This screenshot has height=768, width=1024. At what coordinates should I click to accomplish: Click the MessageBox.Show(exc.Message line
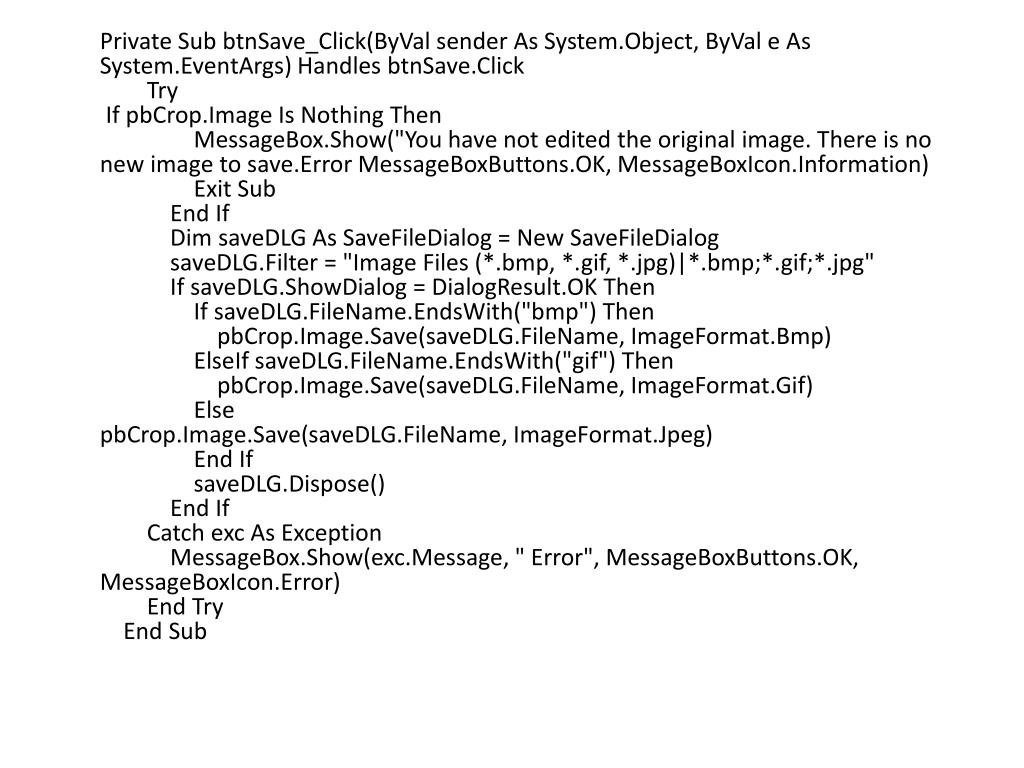[515, 558]
